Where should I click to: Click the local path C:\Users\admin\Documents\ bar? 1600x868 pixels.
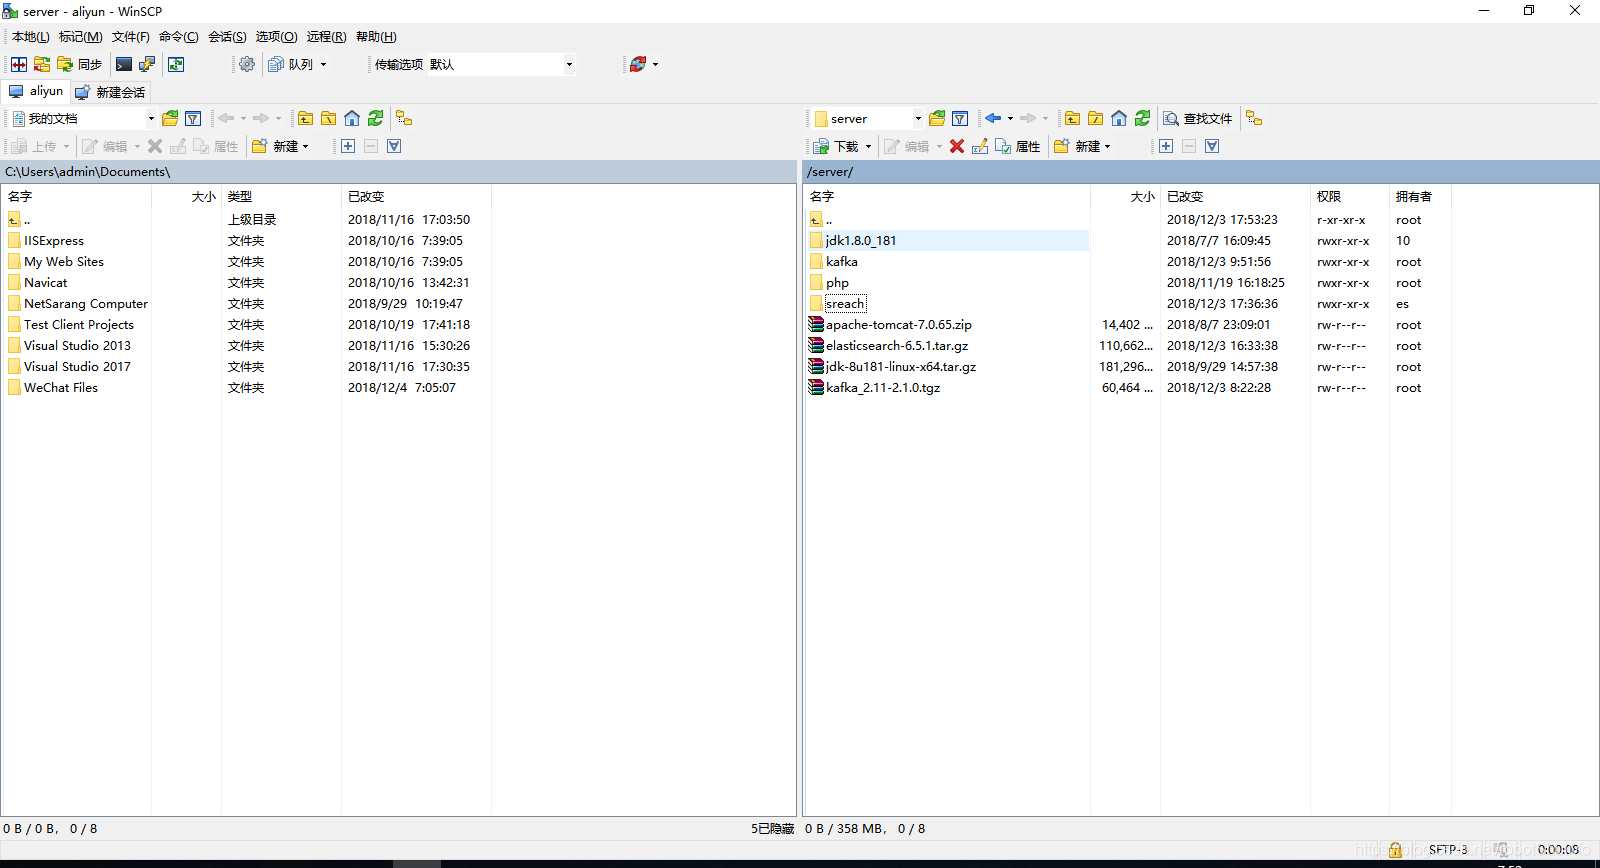399,172
